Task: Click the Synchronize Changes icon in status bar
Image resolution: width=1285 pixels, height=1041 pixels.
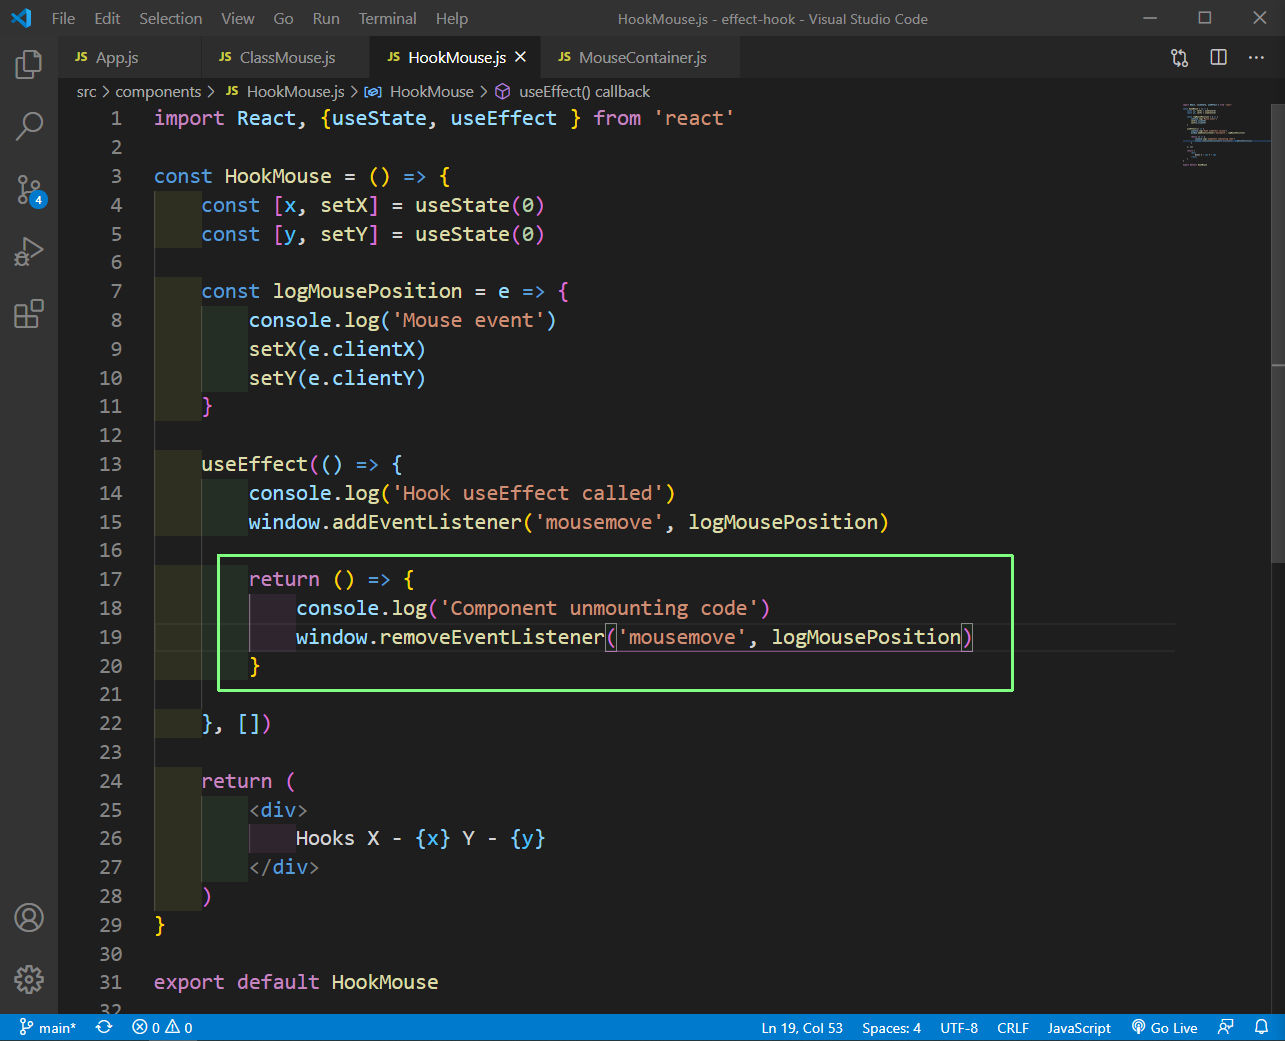Action: click(x=104, y=1027)
